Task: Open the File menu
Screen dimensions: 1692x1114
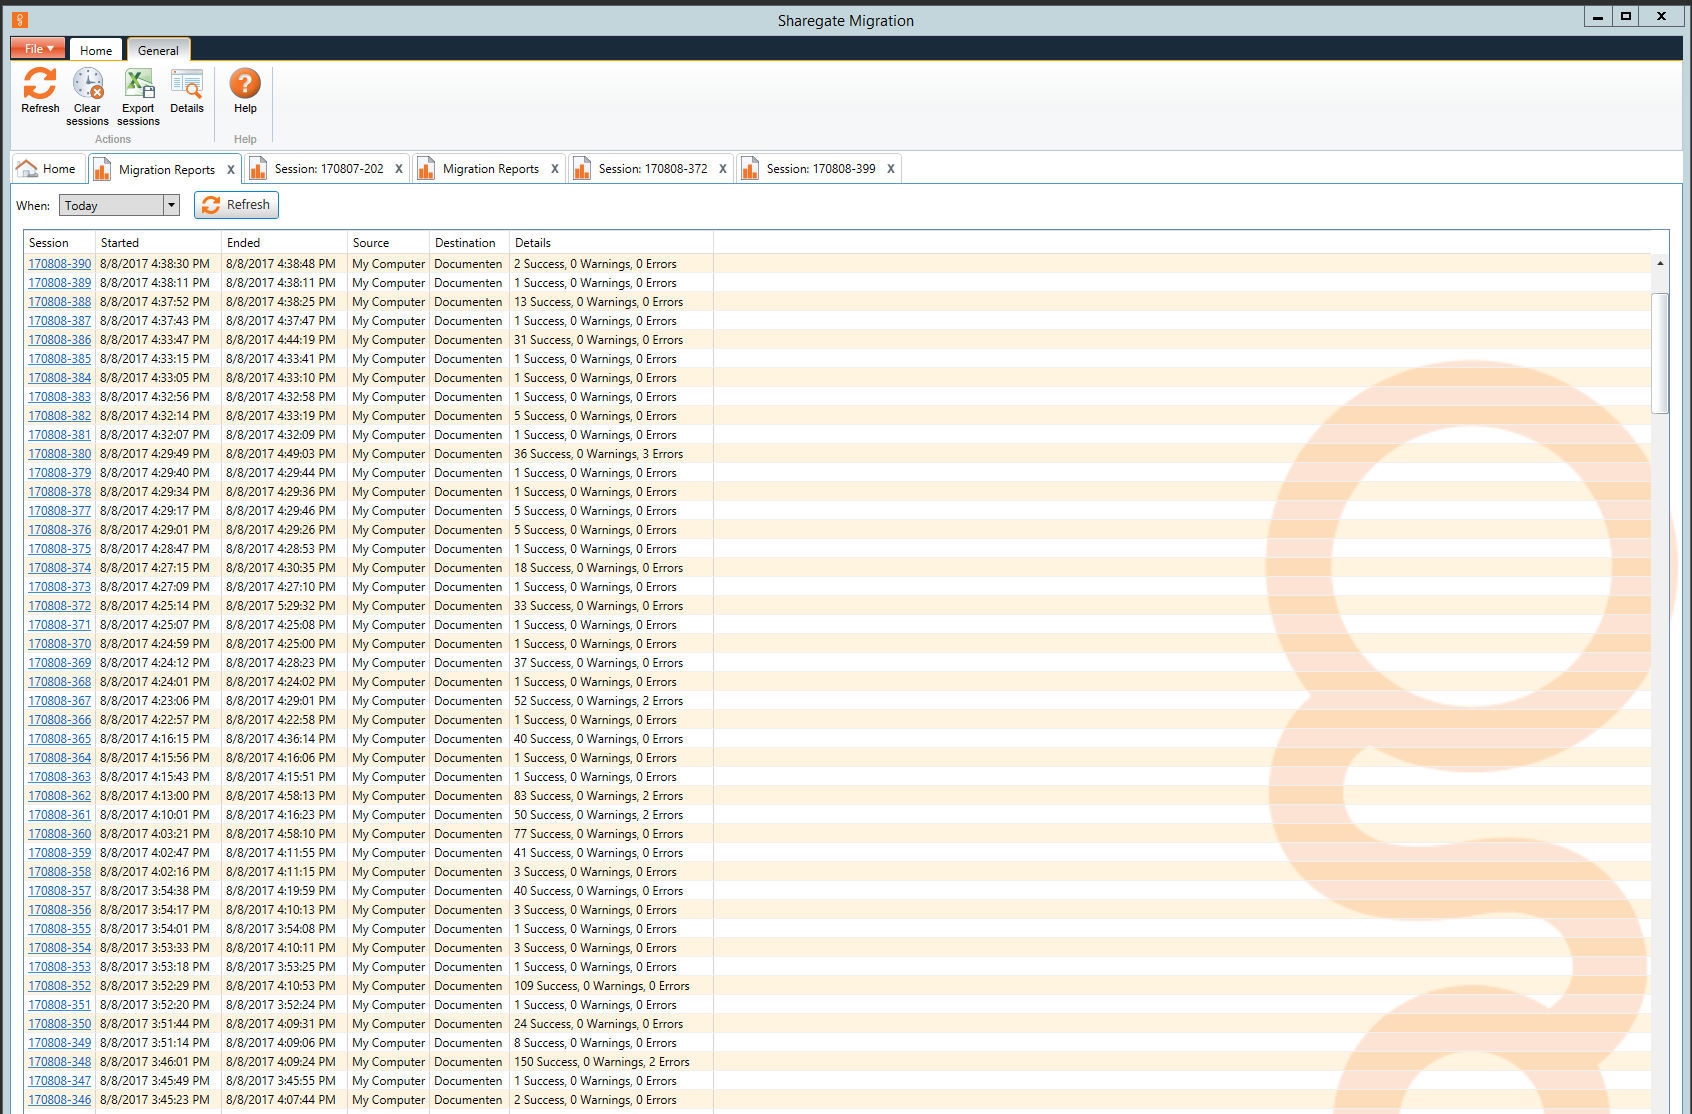Action: (x=39, y=48)
